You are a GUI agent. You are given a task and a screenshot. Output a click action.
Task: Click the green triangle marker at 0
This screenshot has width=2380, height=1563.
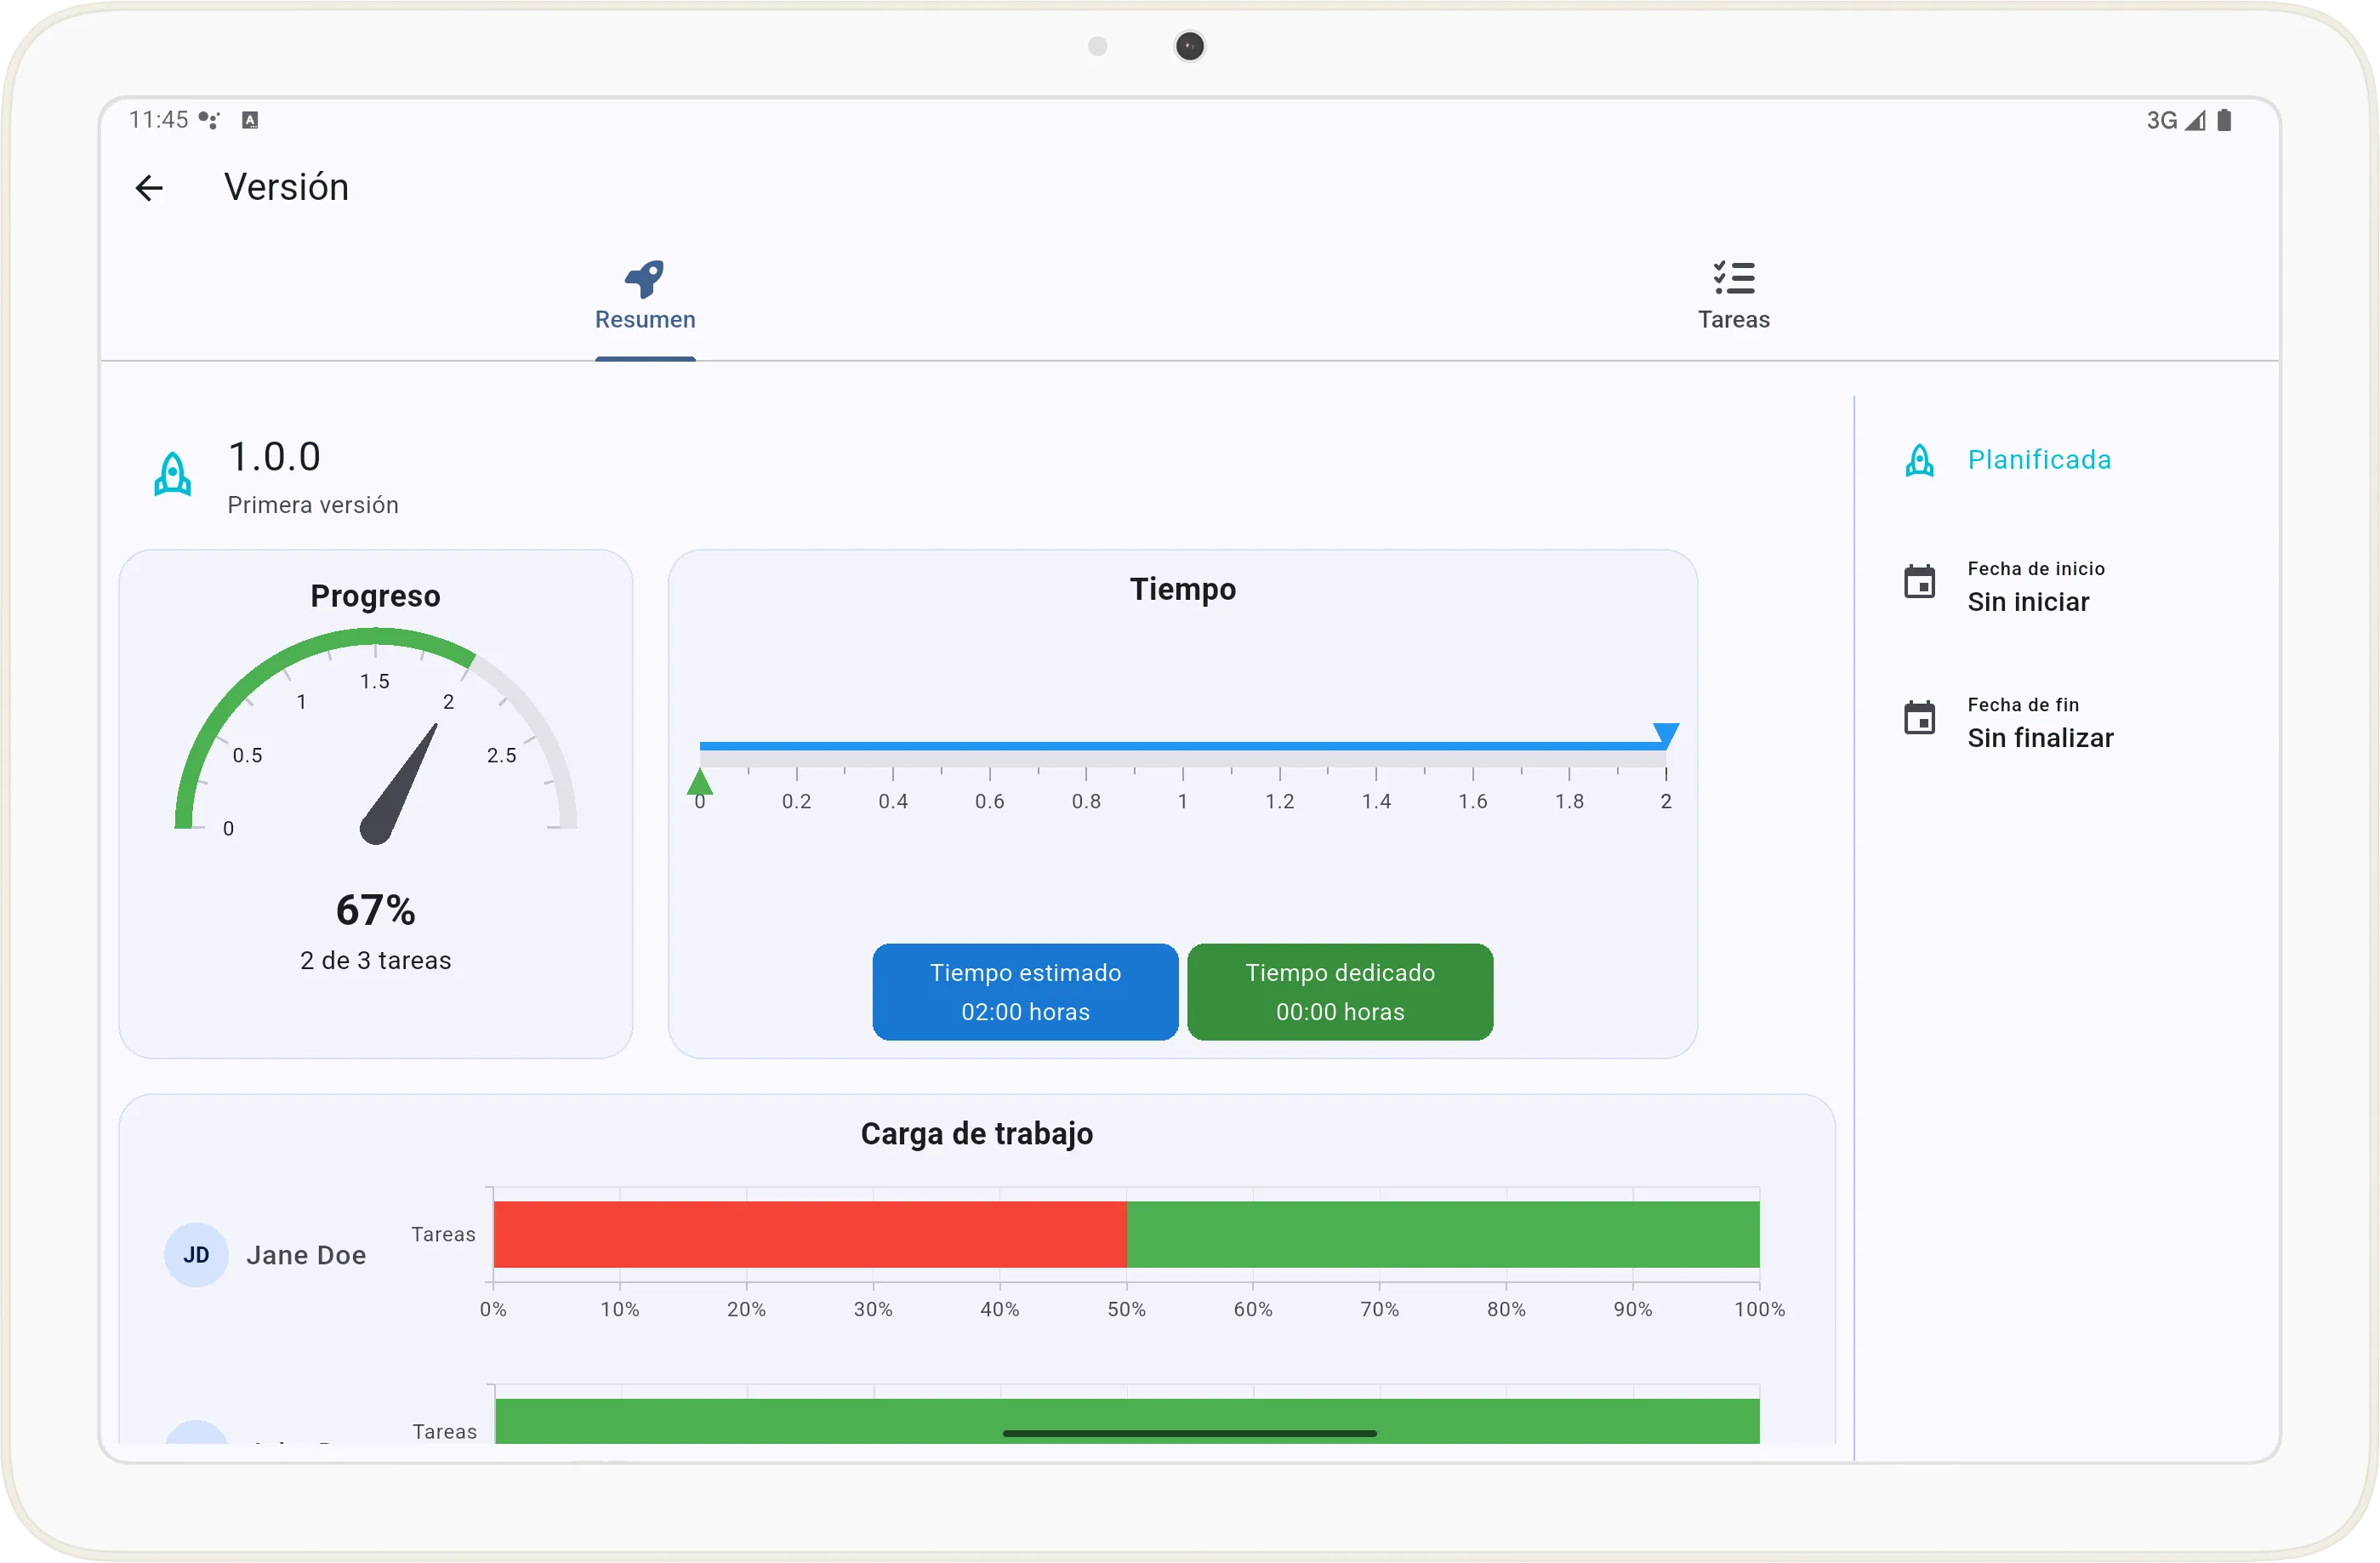700,782
